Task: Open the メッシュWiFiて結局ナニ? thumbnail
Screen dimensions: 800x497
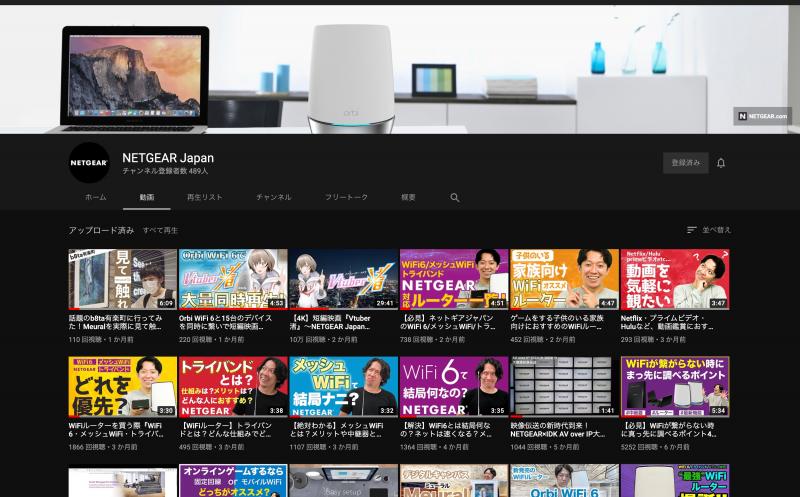Action: click(343, 387)
